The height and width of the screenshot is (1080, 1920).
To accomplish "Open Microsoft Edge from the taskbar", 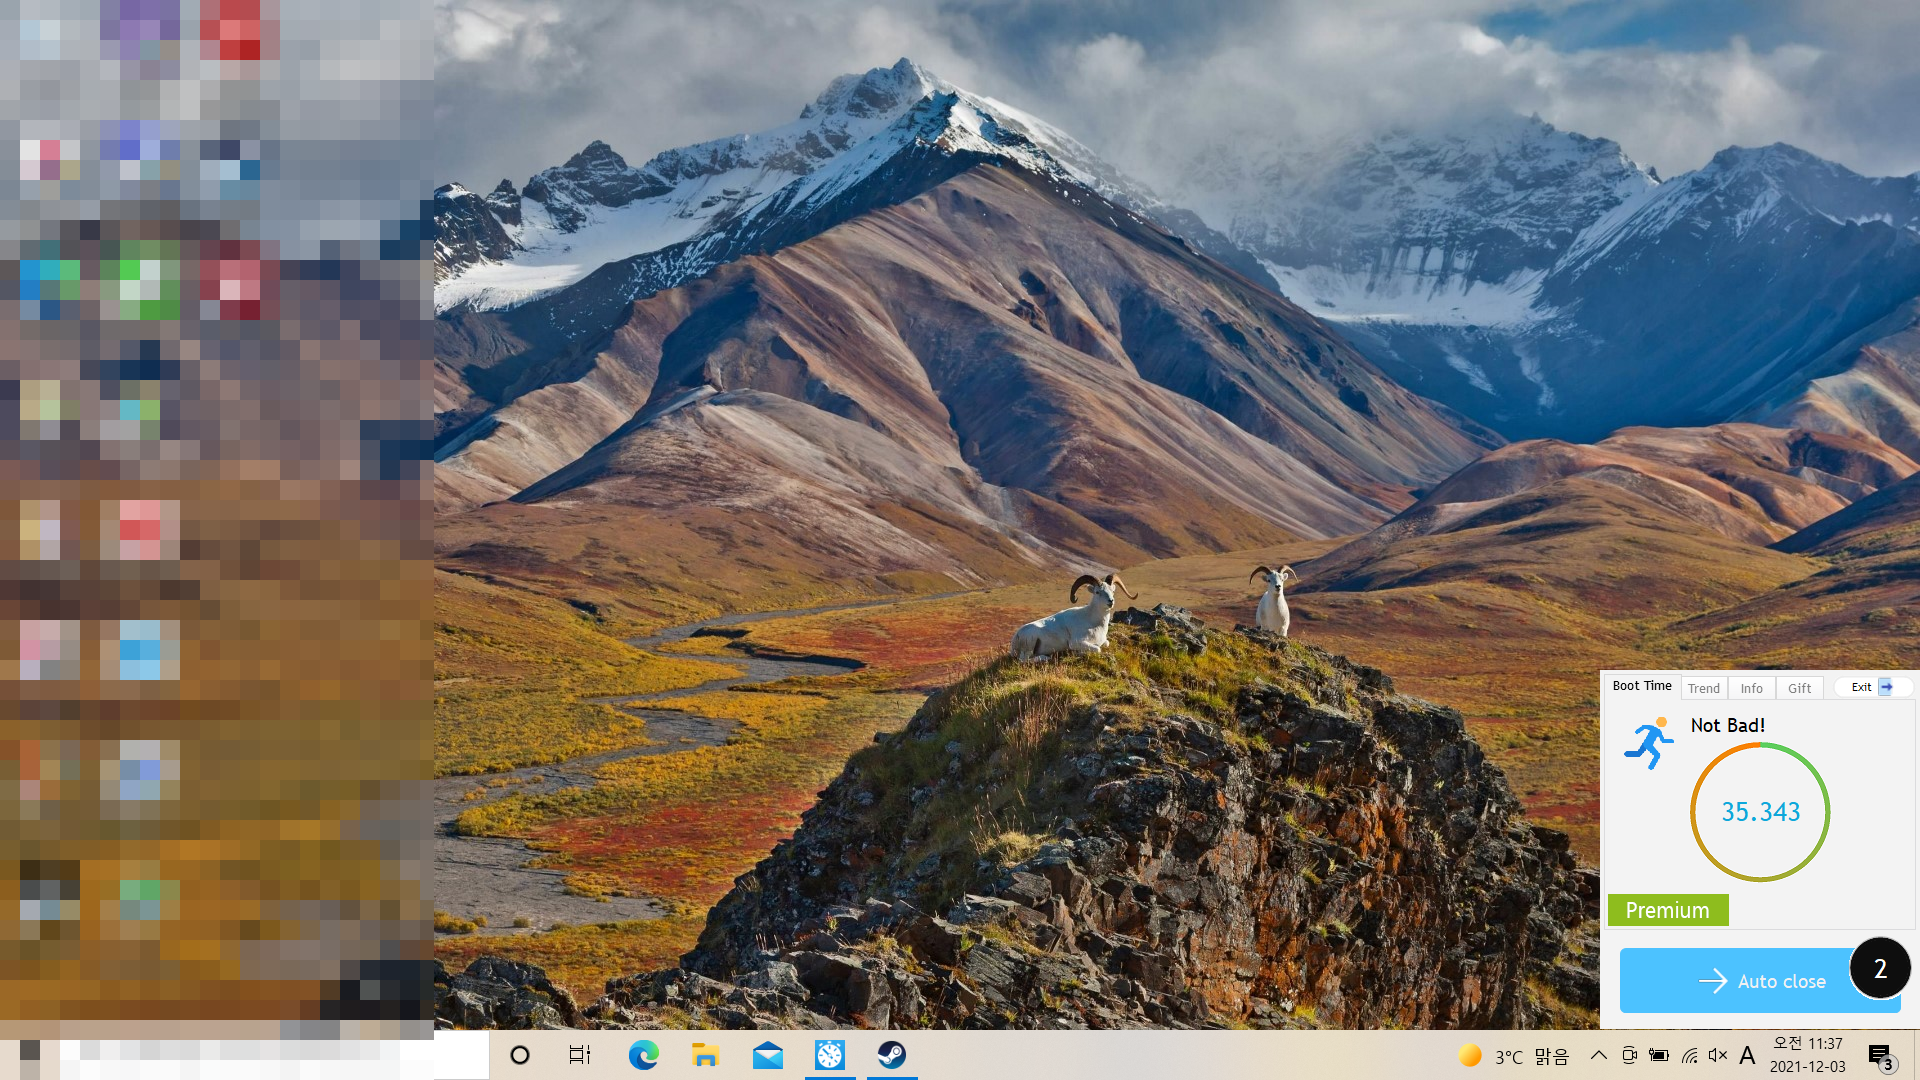I will pos(643,1055).
